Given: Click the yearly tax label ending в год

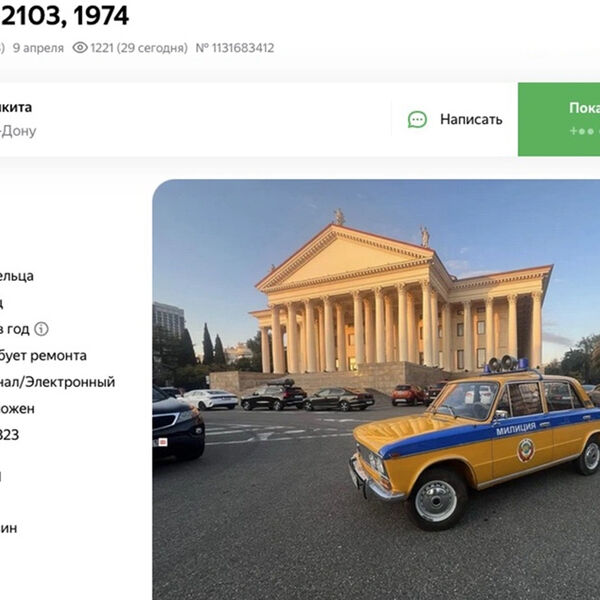Looking at the screenshot, I should coord(15,329).
